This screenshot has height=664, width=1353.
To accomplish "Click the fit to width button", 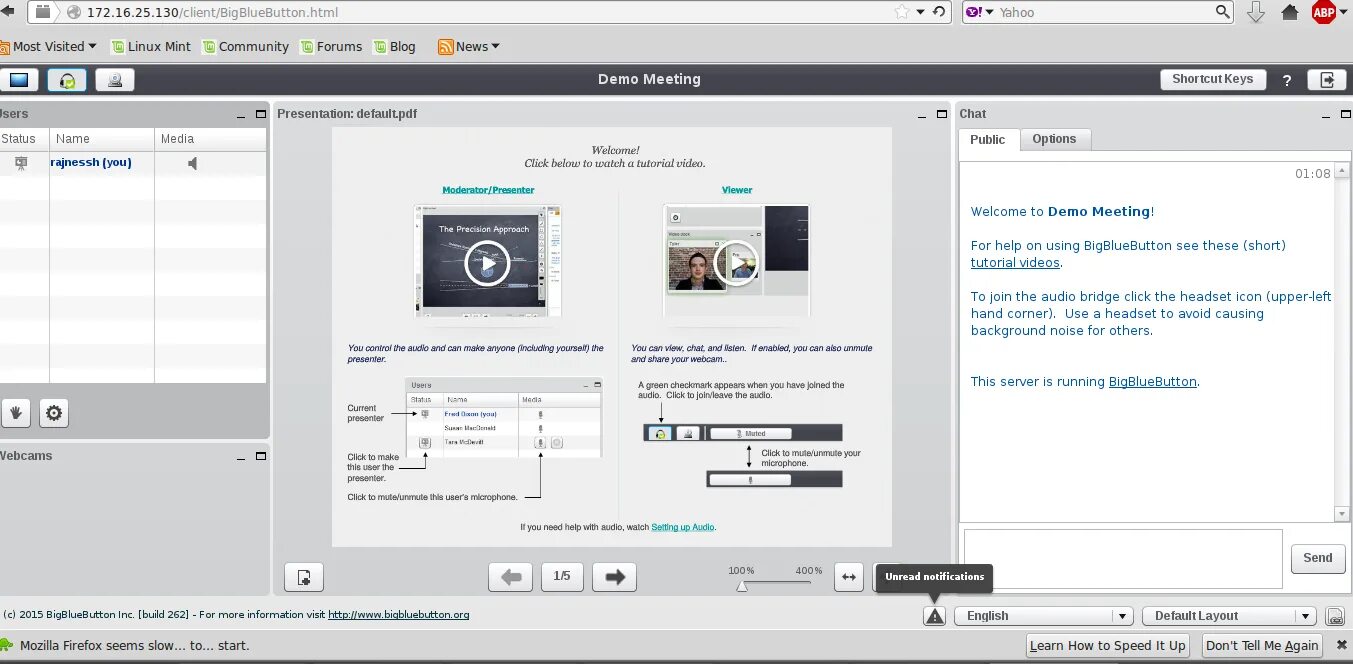I will [848, 577].
